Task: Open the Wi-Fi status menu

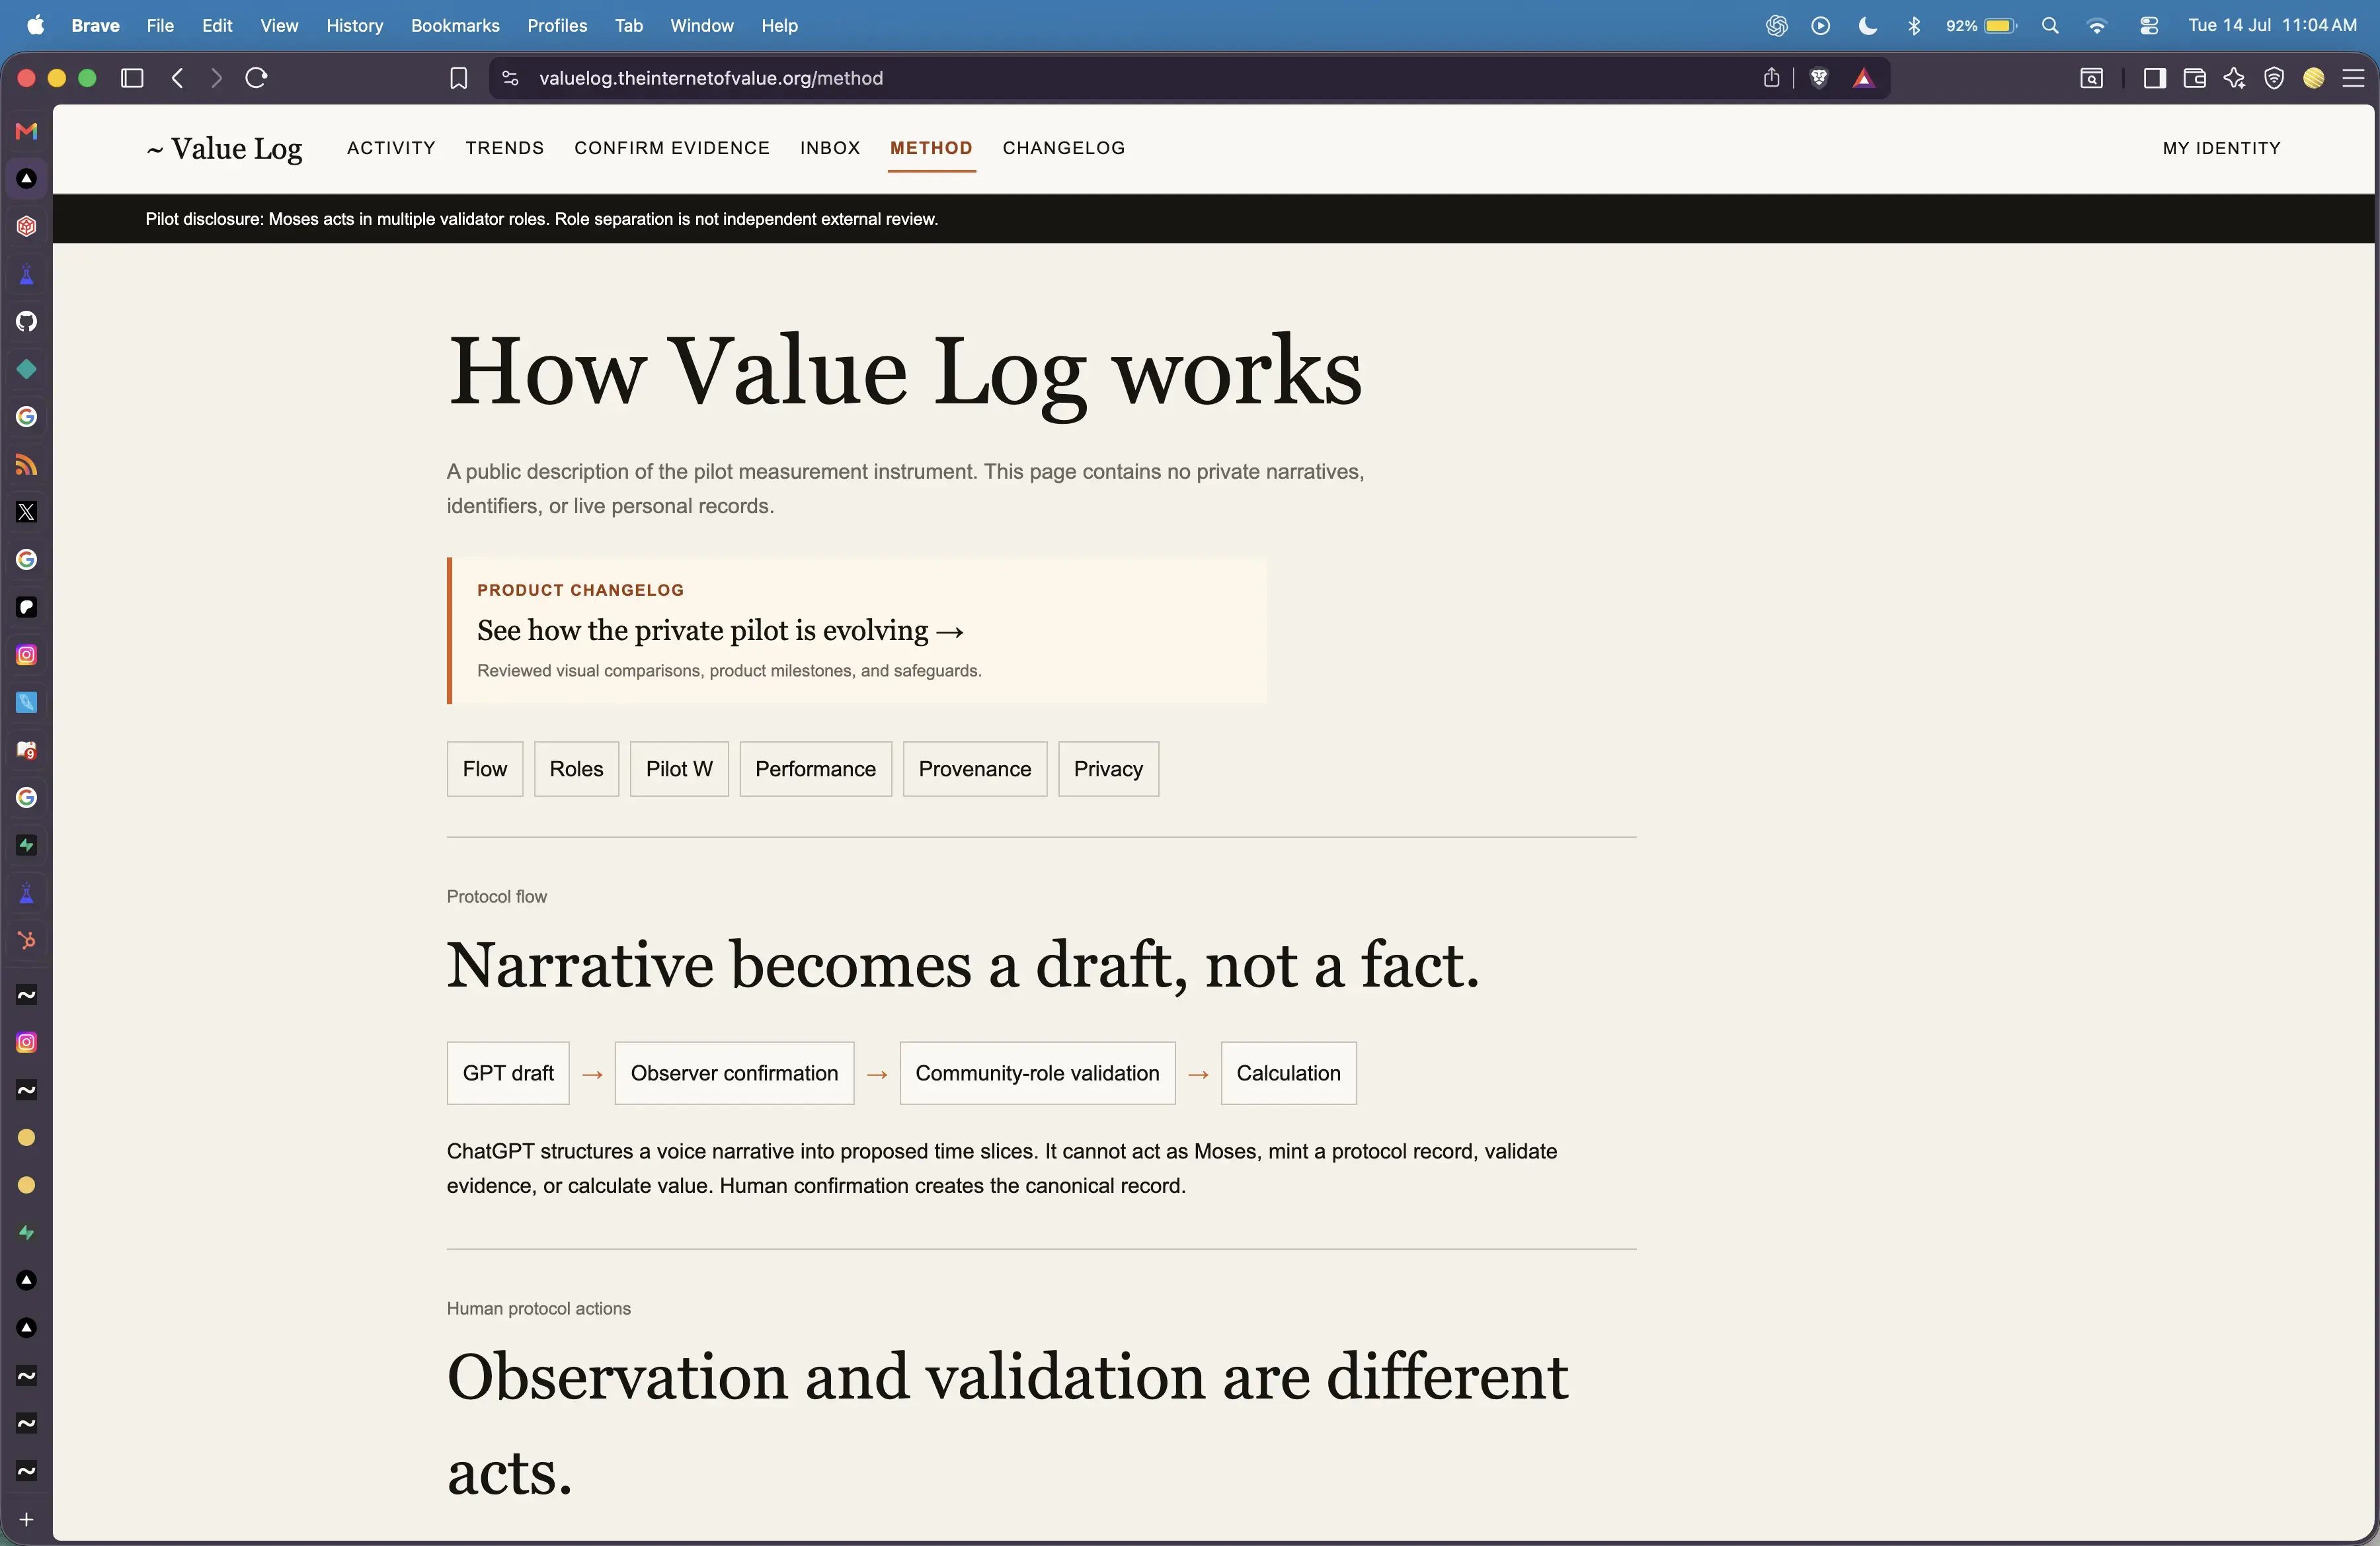Action: point(2098,26)
